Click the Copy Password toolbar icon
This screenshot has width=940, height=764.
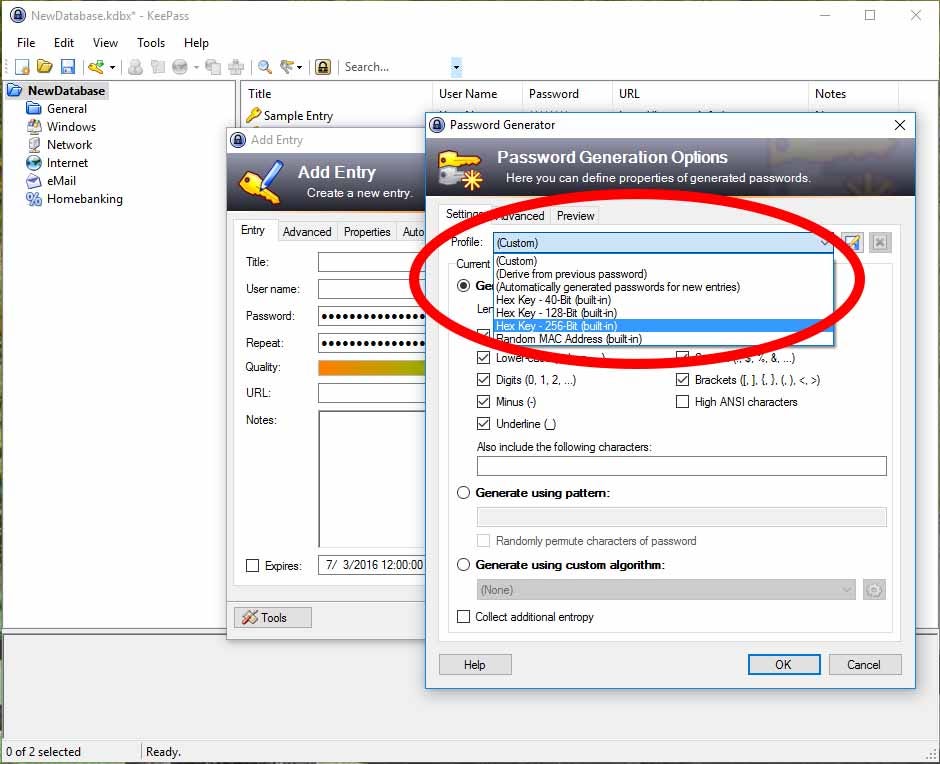158,67
